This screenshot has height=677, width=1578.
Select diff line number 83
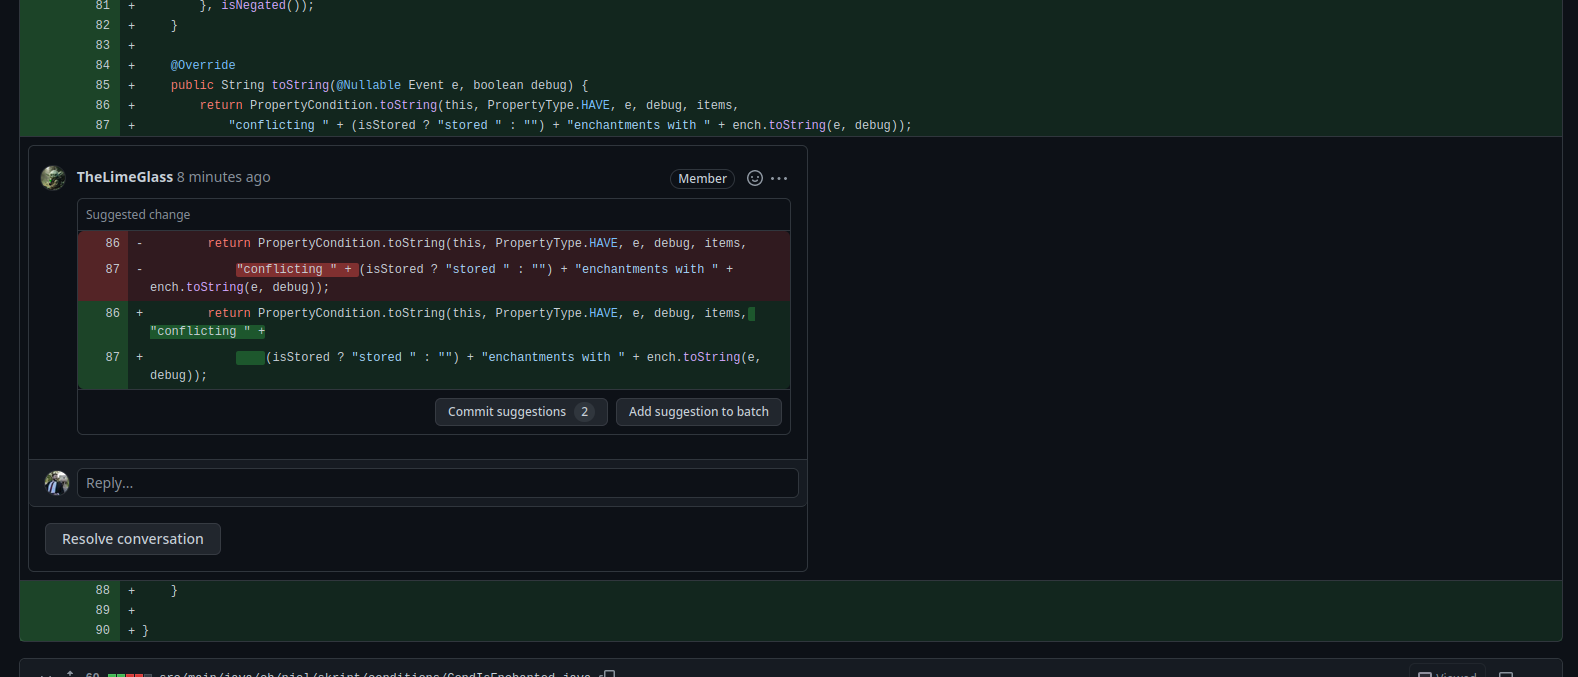[x=103, y=45]
